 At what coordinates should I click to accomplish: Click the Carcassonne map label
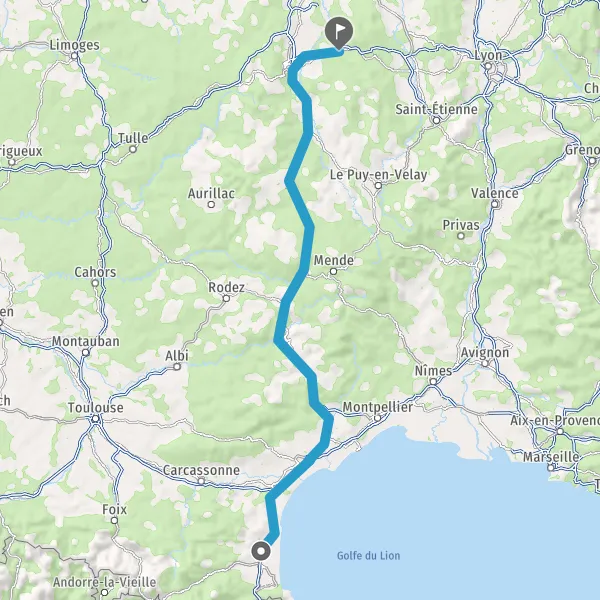coord(201,470)
